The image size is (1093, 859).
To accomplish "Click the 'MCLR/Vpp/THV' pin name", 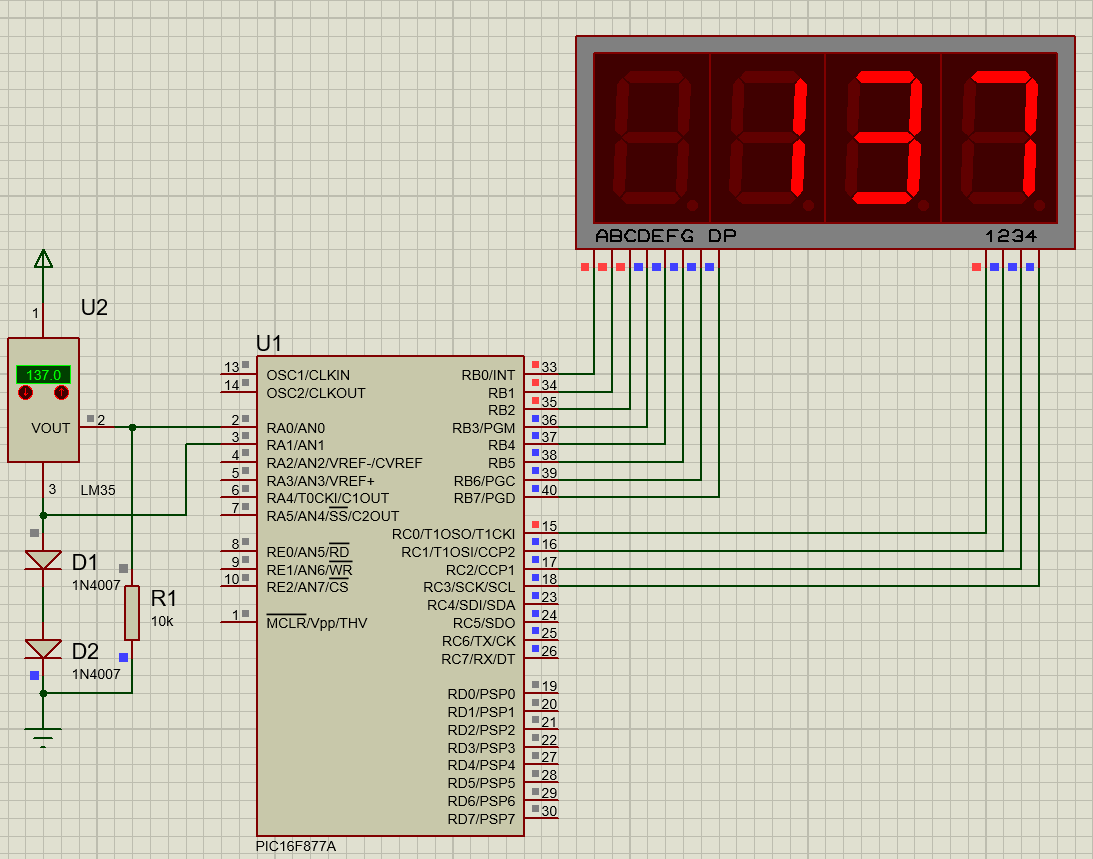I will pyautogui.click(x=316, y=623).
